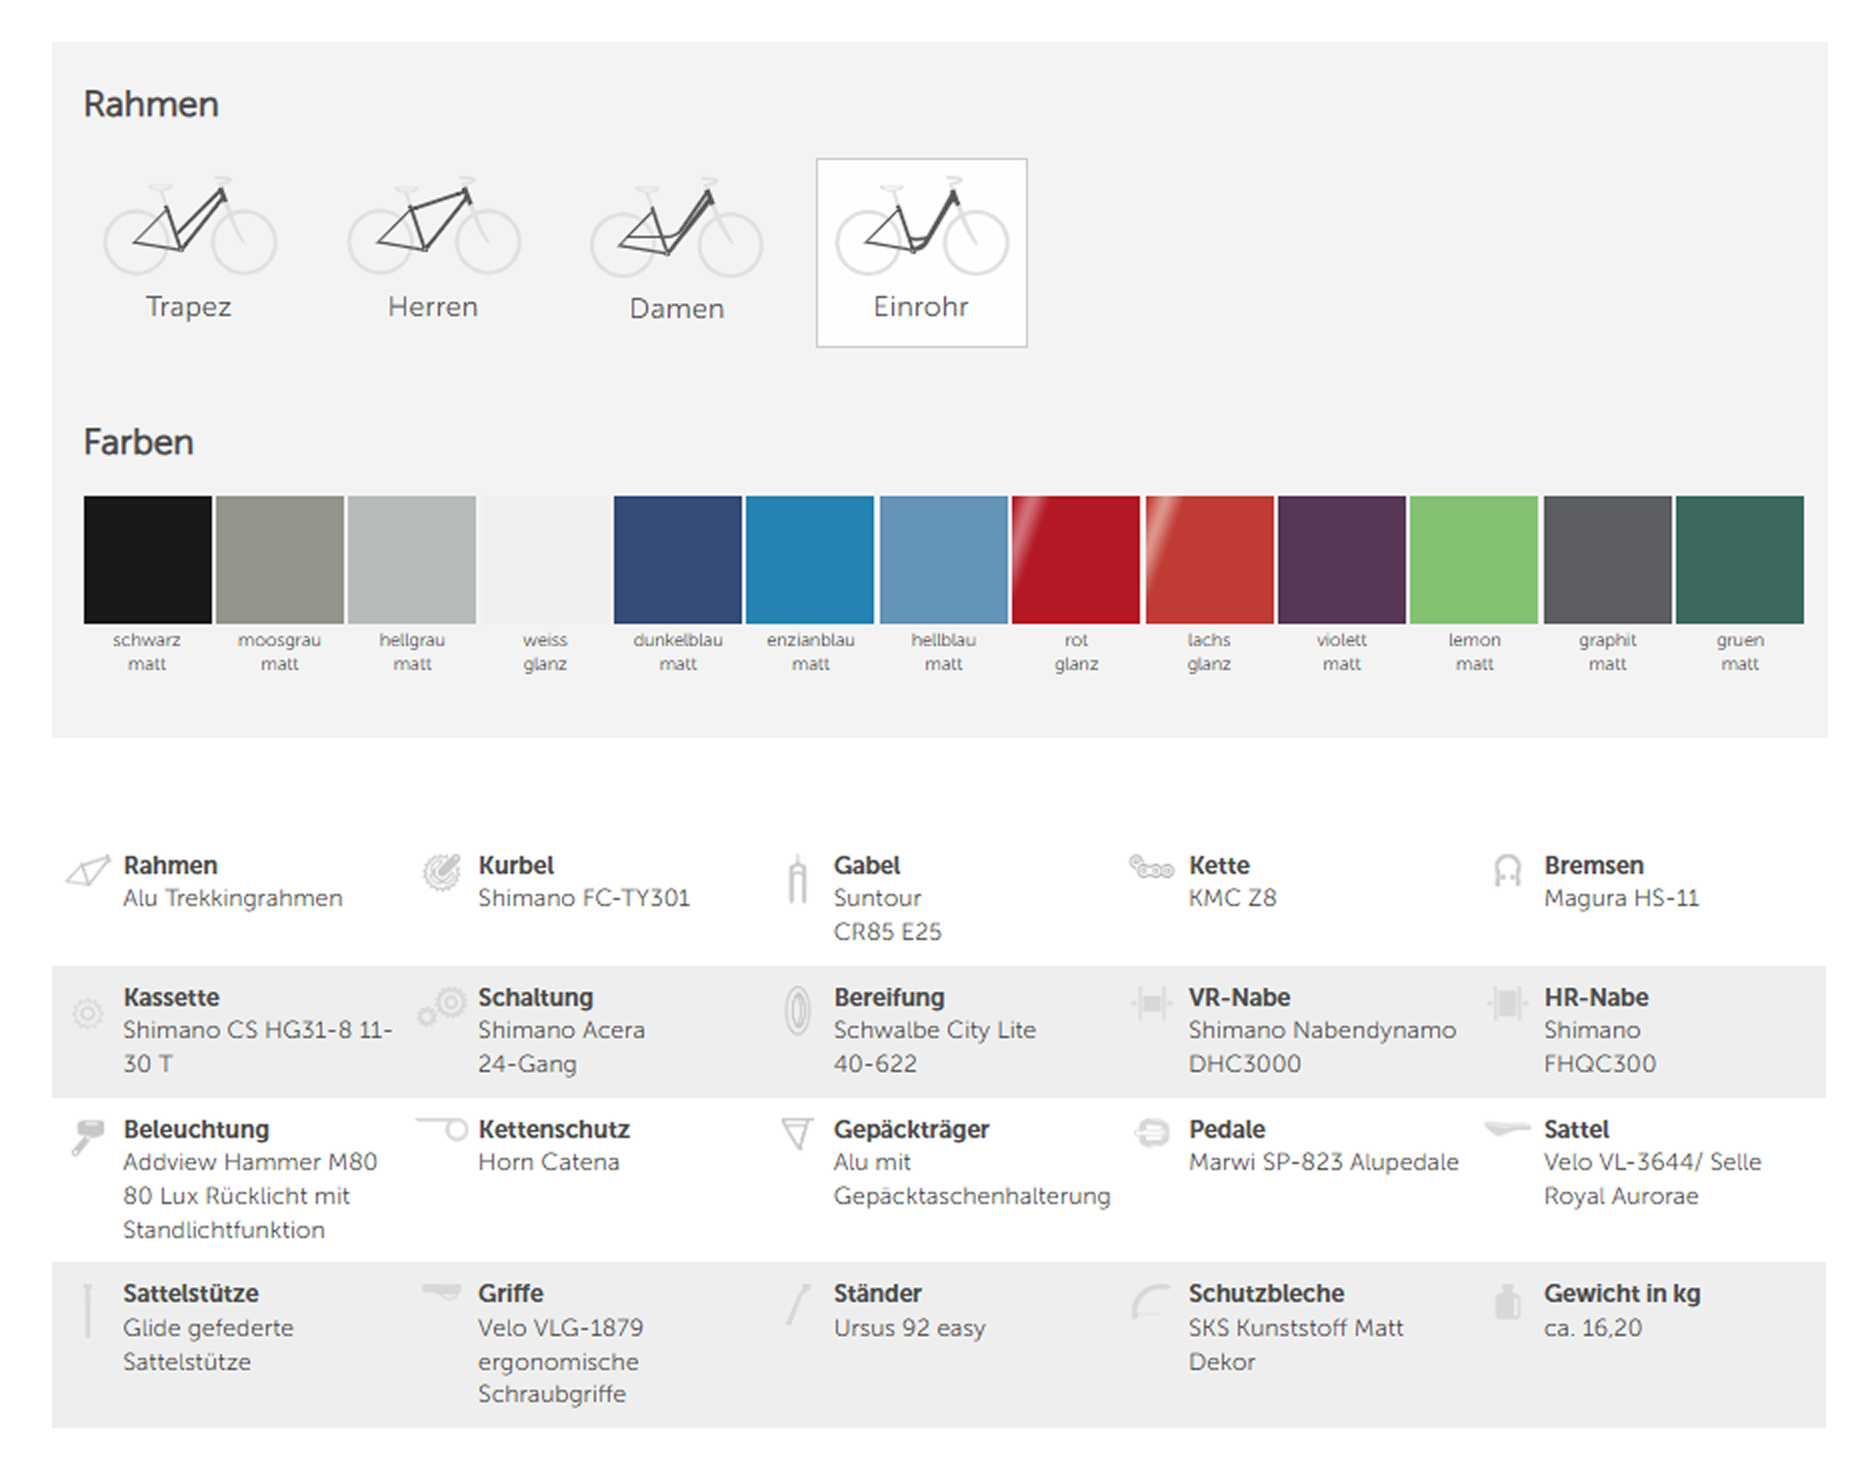Click the Gewicht in kg label
1862x1464 pixels.
(1622, 1293)
